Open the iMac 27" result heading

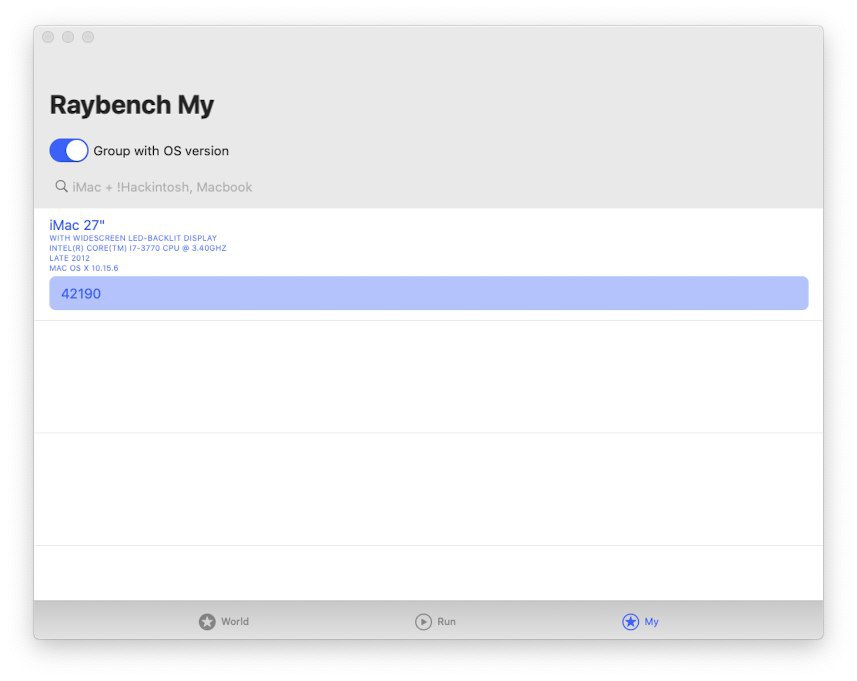tap(77, 225)
